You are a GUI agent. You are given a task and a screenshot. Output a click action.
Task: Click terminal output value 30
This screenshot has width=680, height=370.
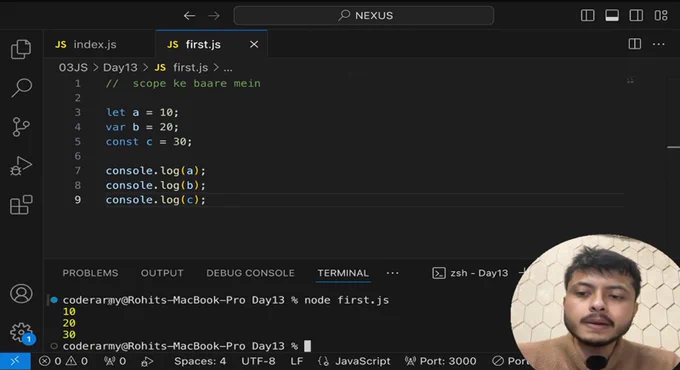[x=69, y=334]
